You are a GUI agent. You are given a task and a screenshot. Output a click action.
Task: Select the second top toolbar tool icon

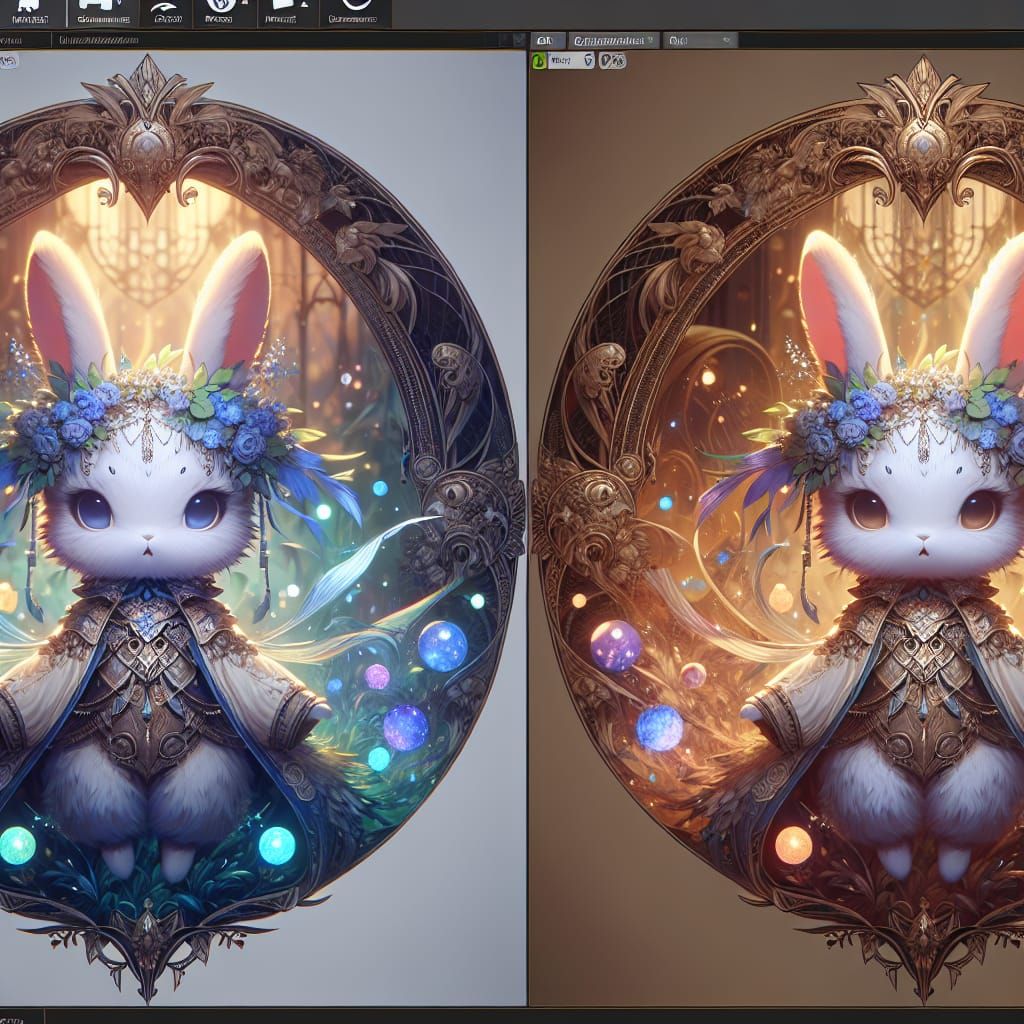point(99,13)
